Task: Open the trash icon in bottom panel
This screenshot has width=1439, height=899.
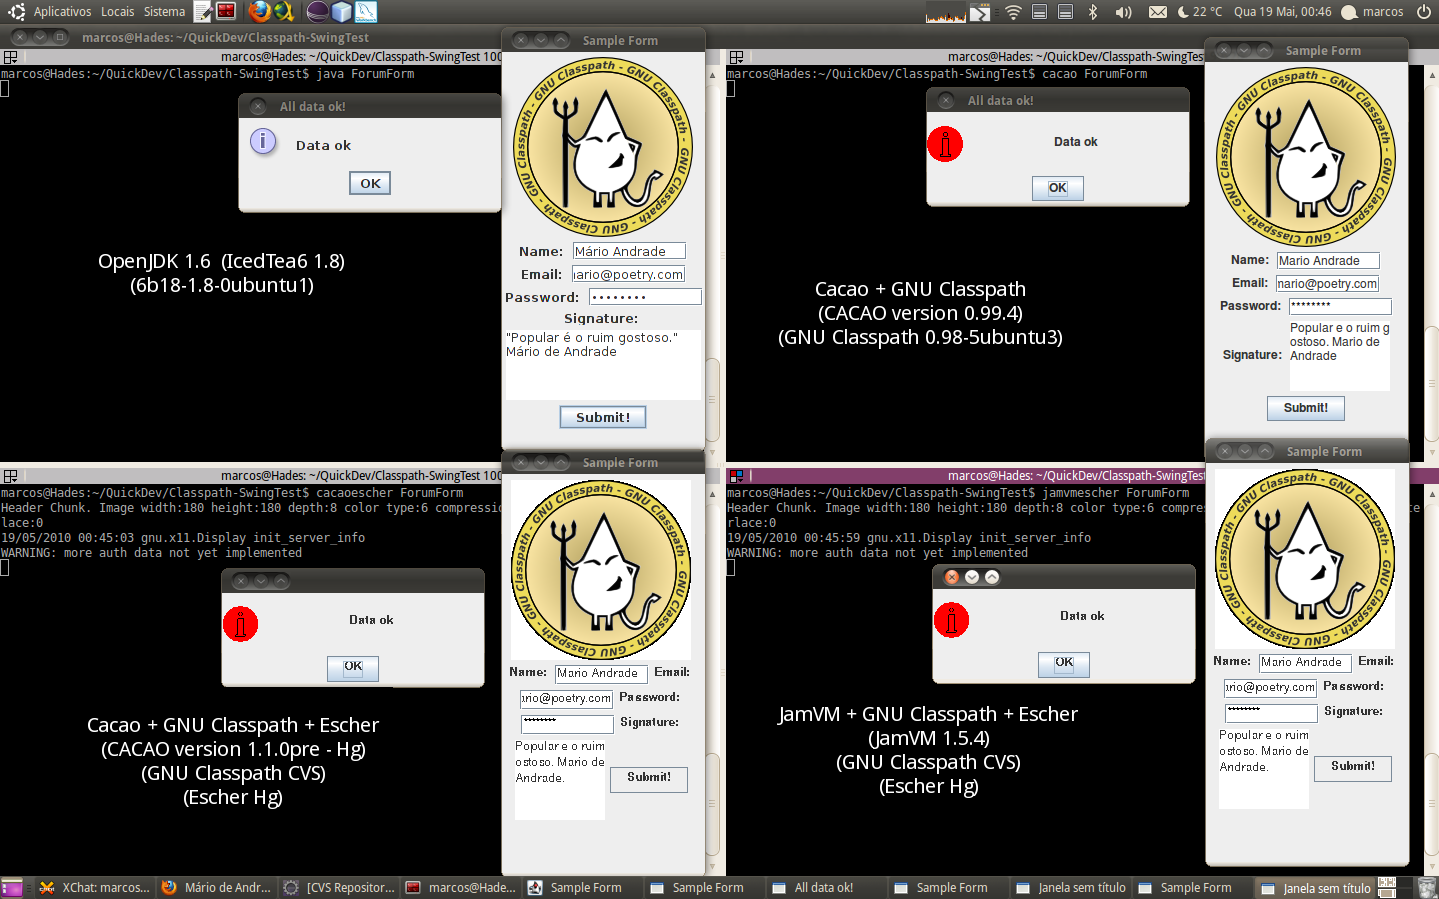Action: tap(1427, 888)
